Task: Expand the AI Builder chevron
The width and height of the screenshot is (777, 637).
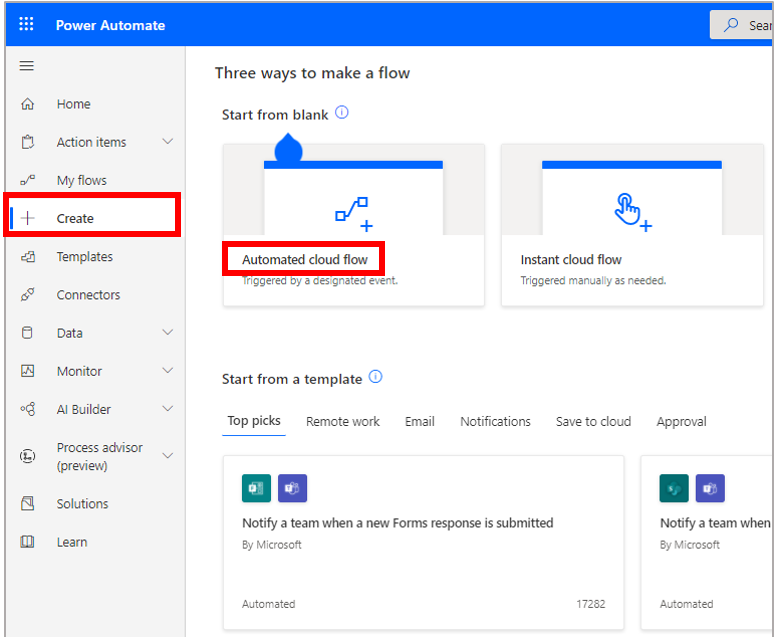Action: [168, 408]
